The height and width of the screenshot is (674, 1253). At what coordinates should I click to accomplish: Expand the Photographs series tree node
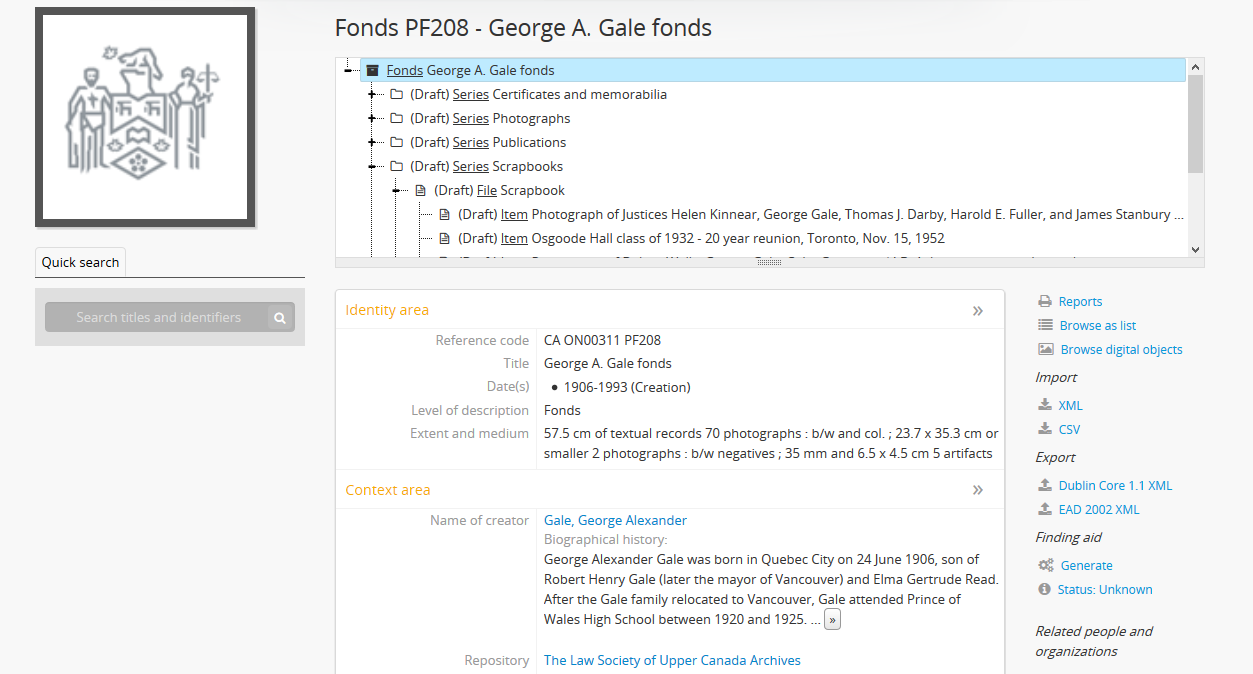pos(372,119)
